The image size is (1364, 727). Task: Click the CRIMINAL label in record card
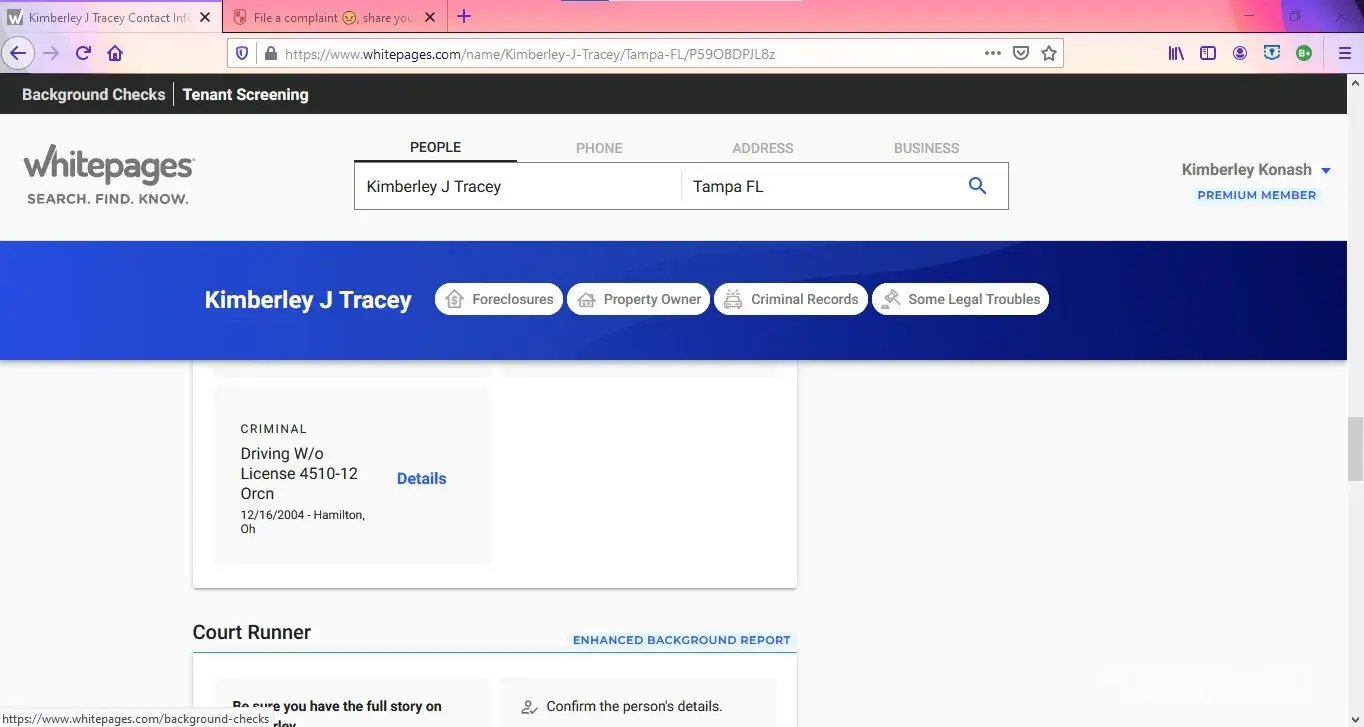(274, 429)
